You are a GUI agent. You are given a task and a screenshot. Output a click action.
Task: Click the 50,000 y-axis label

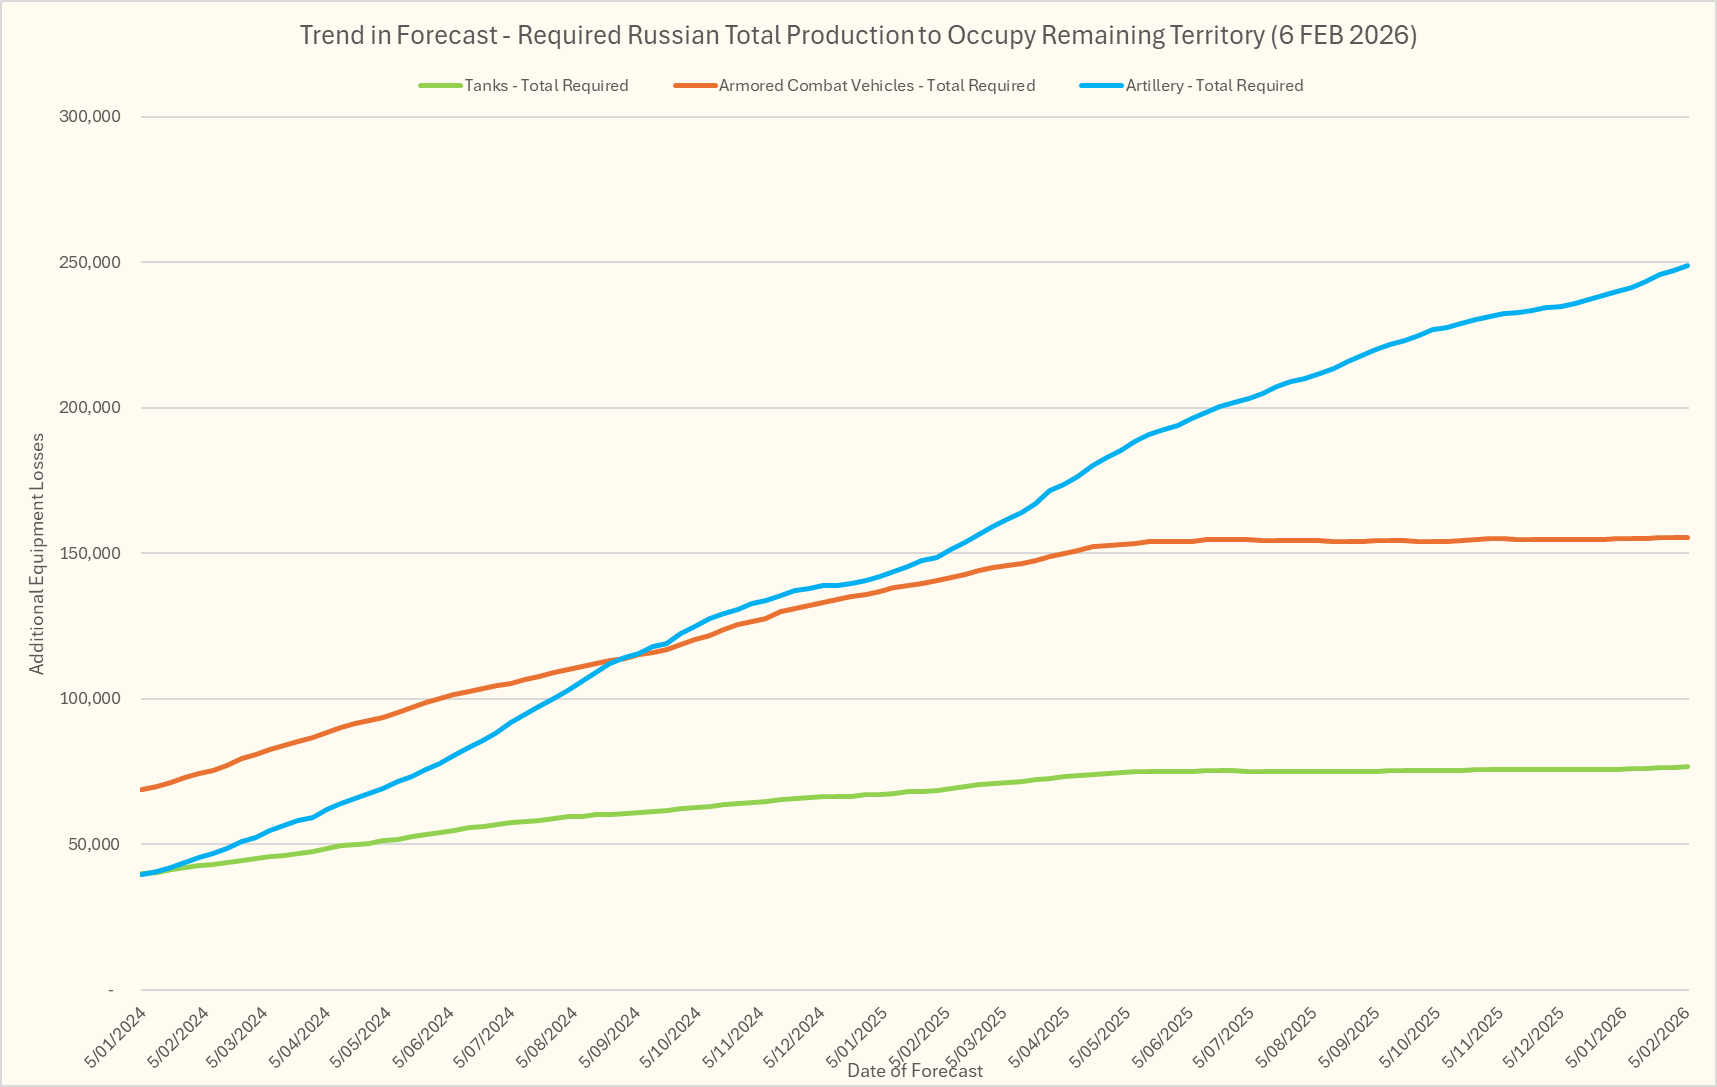pyautogui.click(x=94, y=845)
